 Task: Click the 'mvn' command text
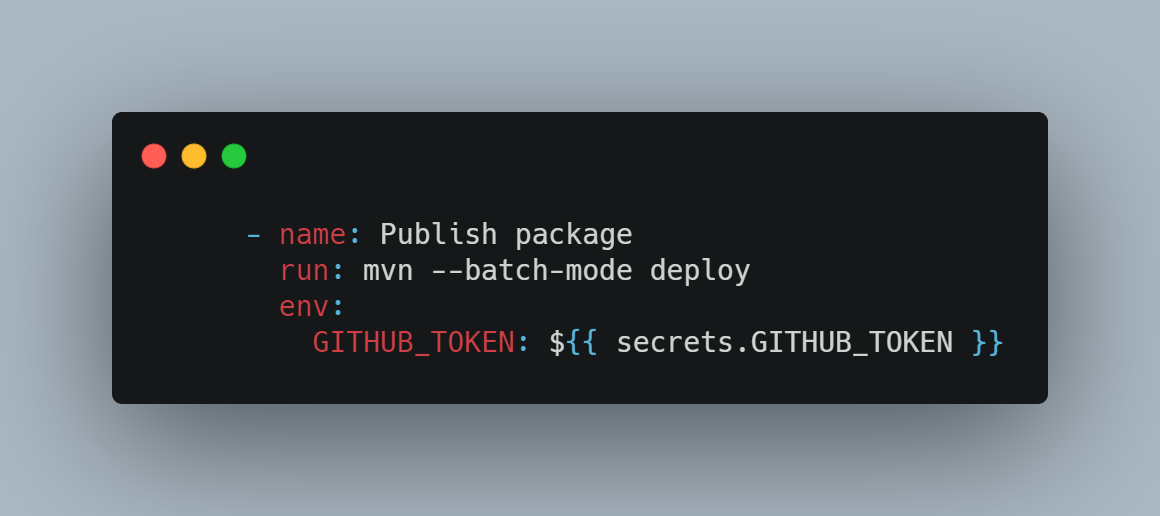click(388, 272)
